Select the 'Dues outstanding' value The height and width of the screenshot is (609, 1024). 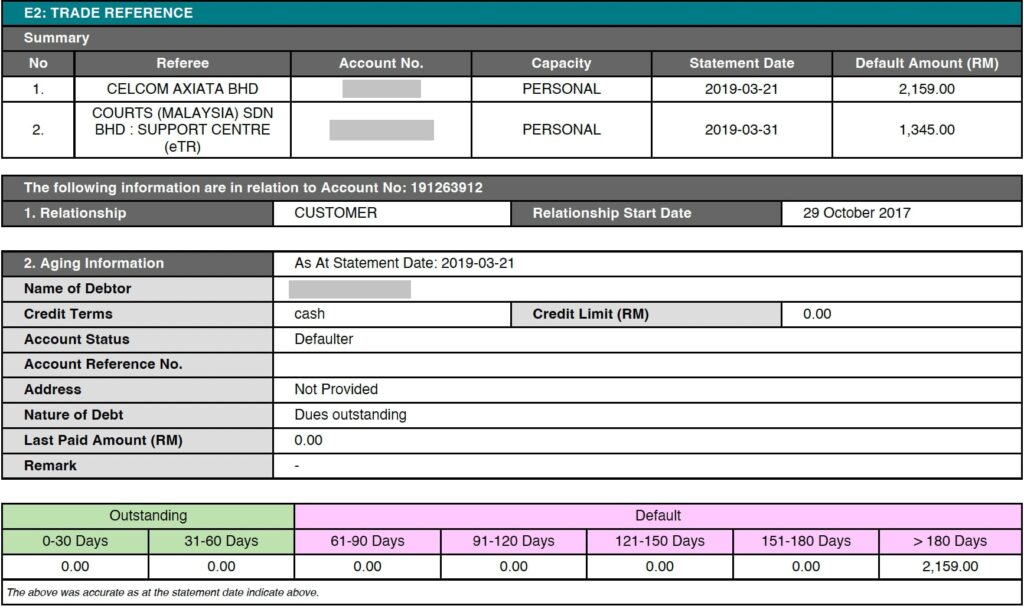coord(350,415)
